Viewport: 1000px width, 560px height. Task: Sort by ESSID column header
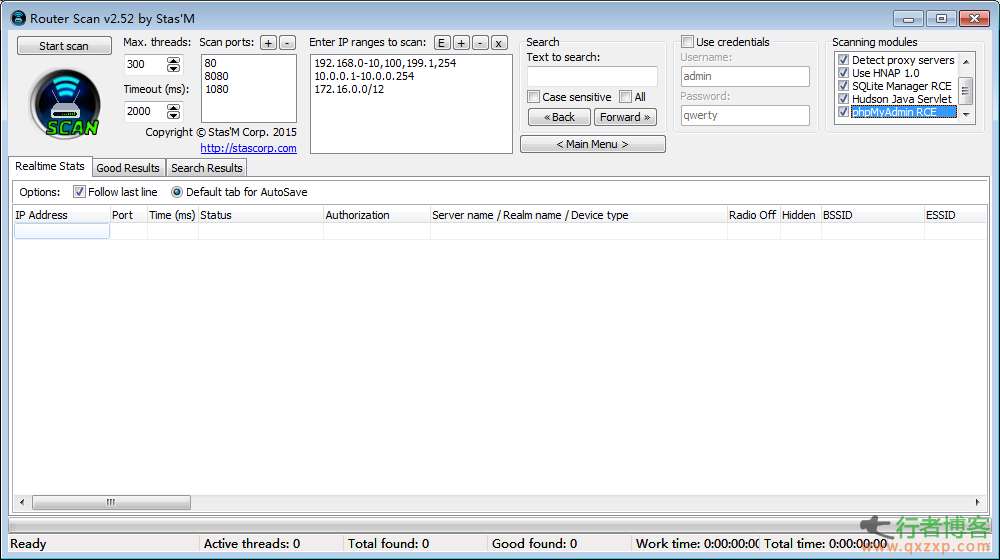[x=955, y=215]
